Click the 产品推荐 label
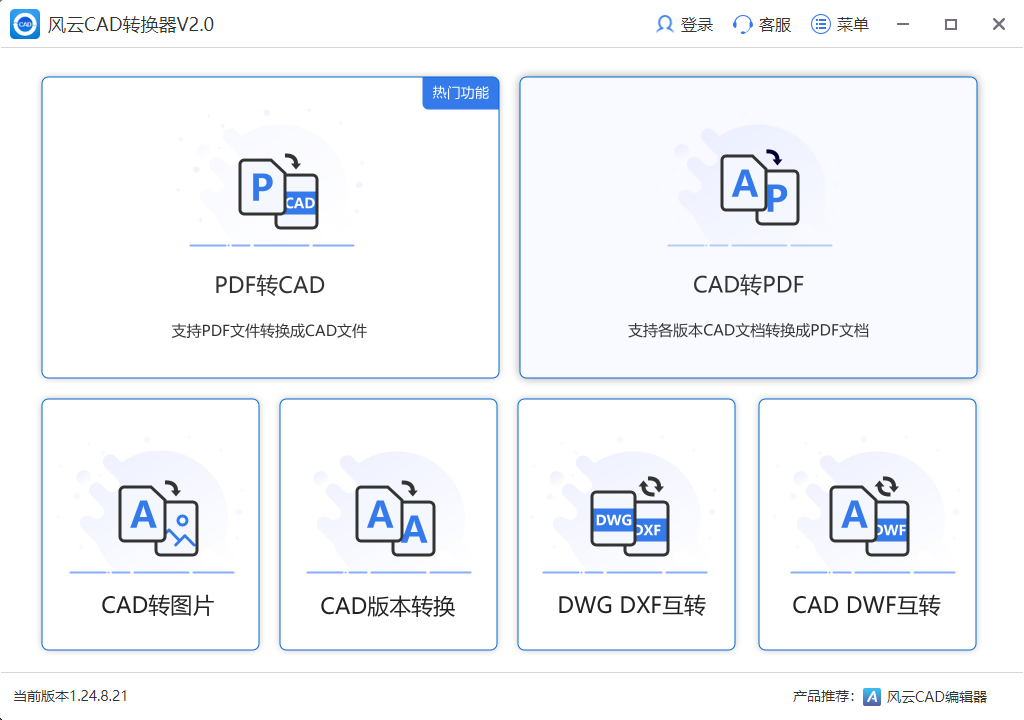 [823, 696]
